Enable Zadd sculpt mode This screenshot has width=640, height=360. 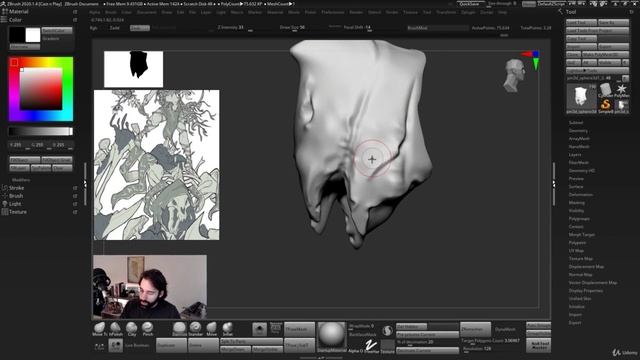(x=115, y=28)
